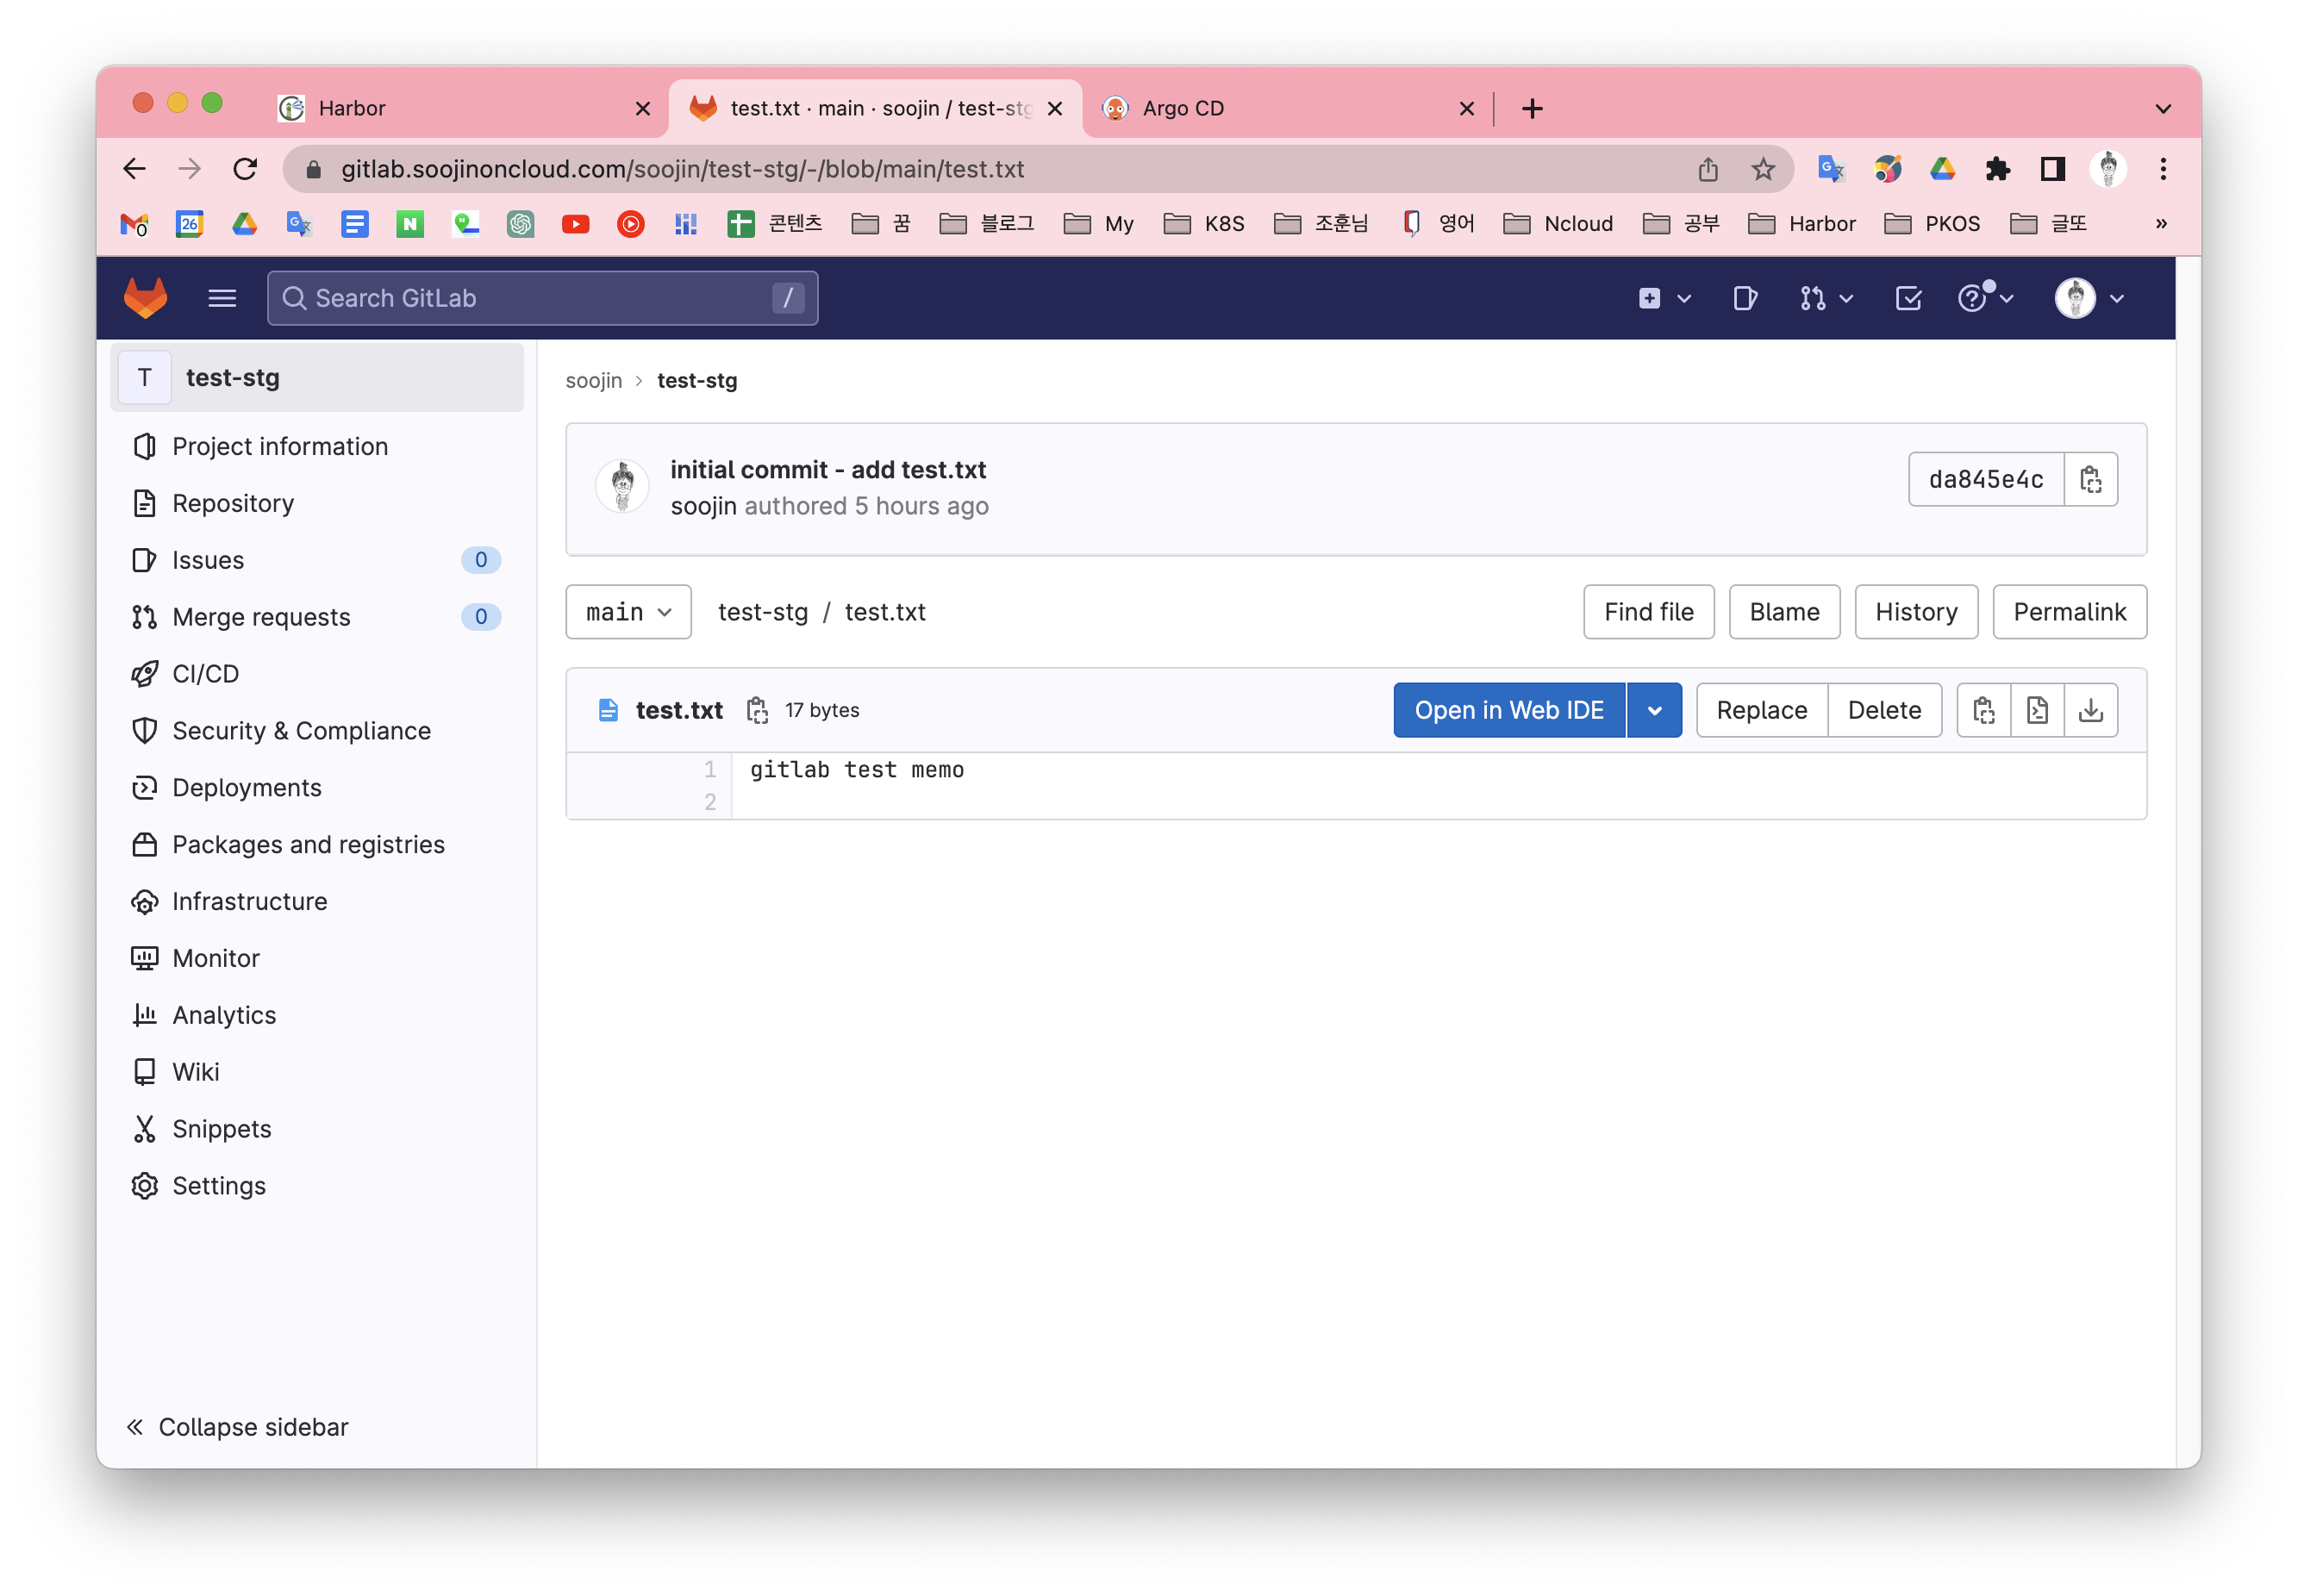Open the Help question mark menu
The image size is (2298, 1596).
1984,298
